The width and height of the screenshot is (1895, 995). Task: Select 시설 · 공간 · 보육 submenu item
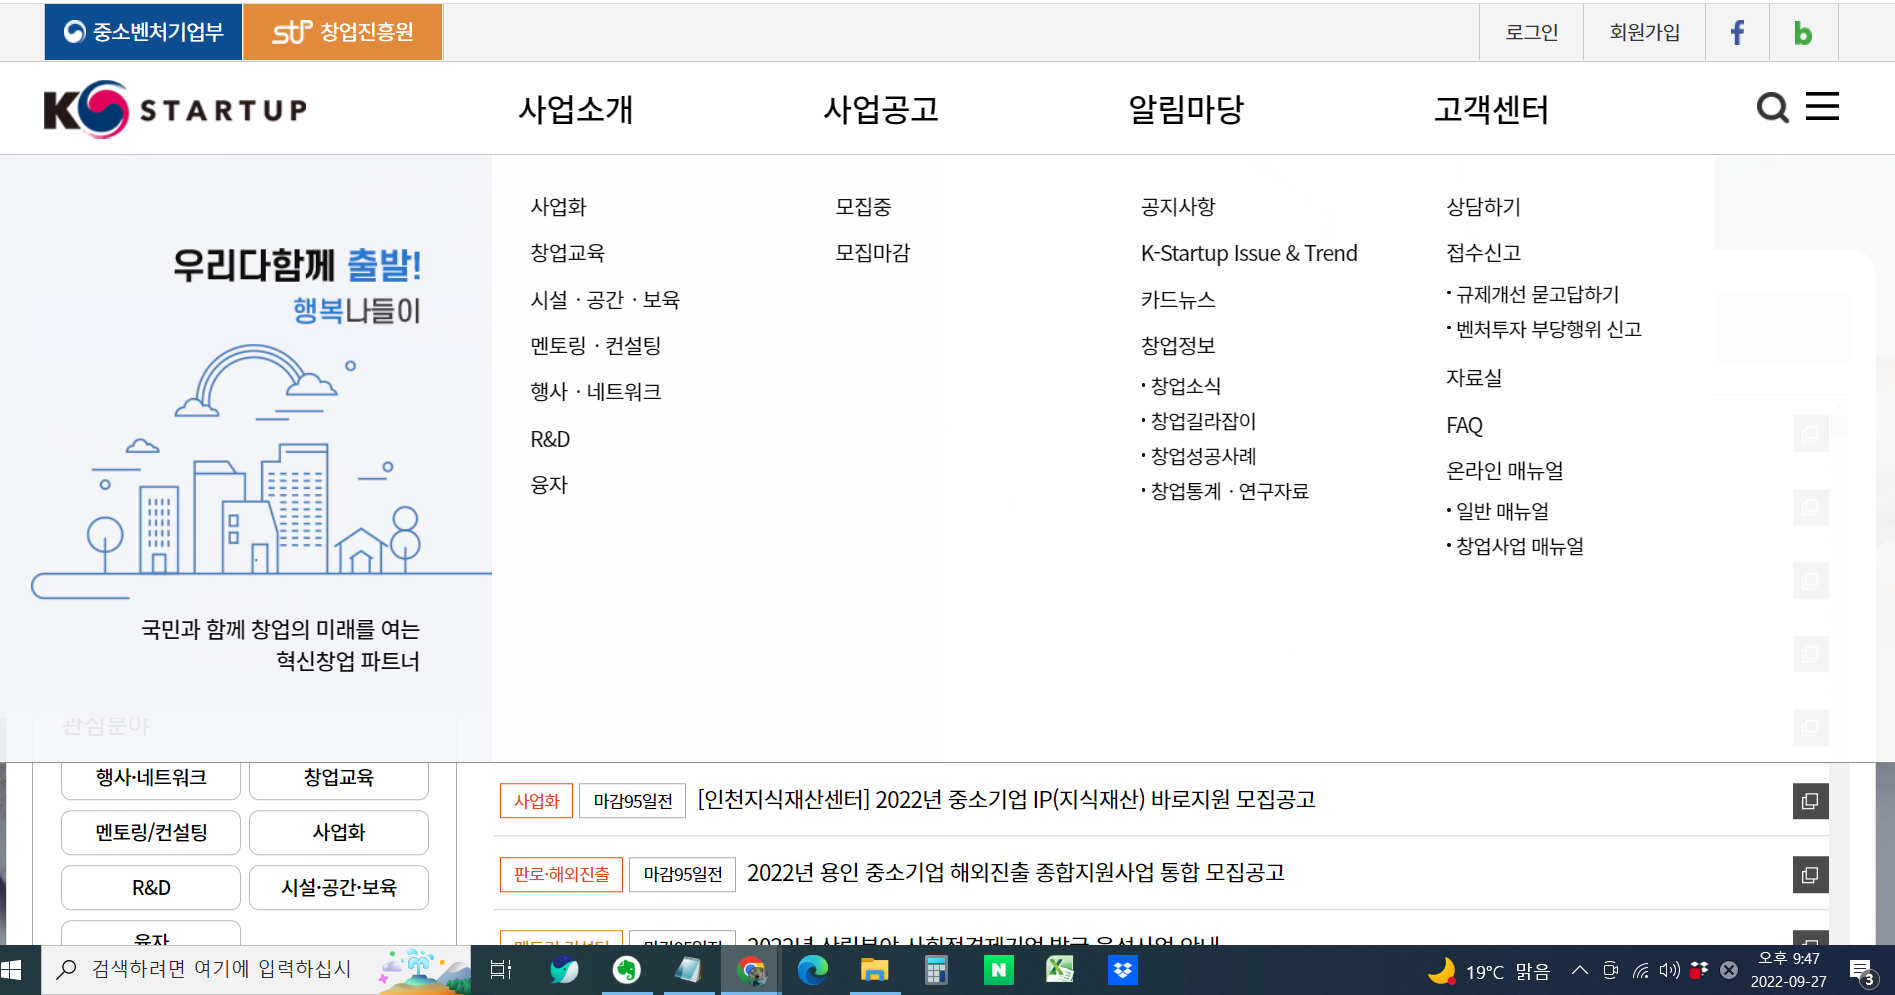pyautogui.click(x=605, y=300)
